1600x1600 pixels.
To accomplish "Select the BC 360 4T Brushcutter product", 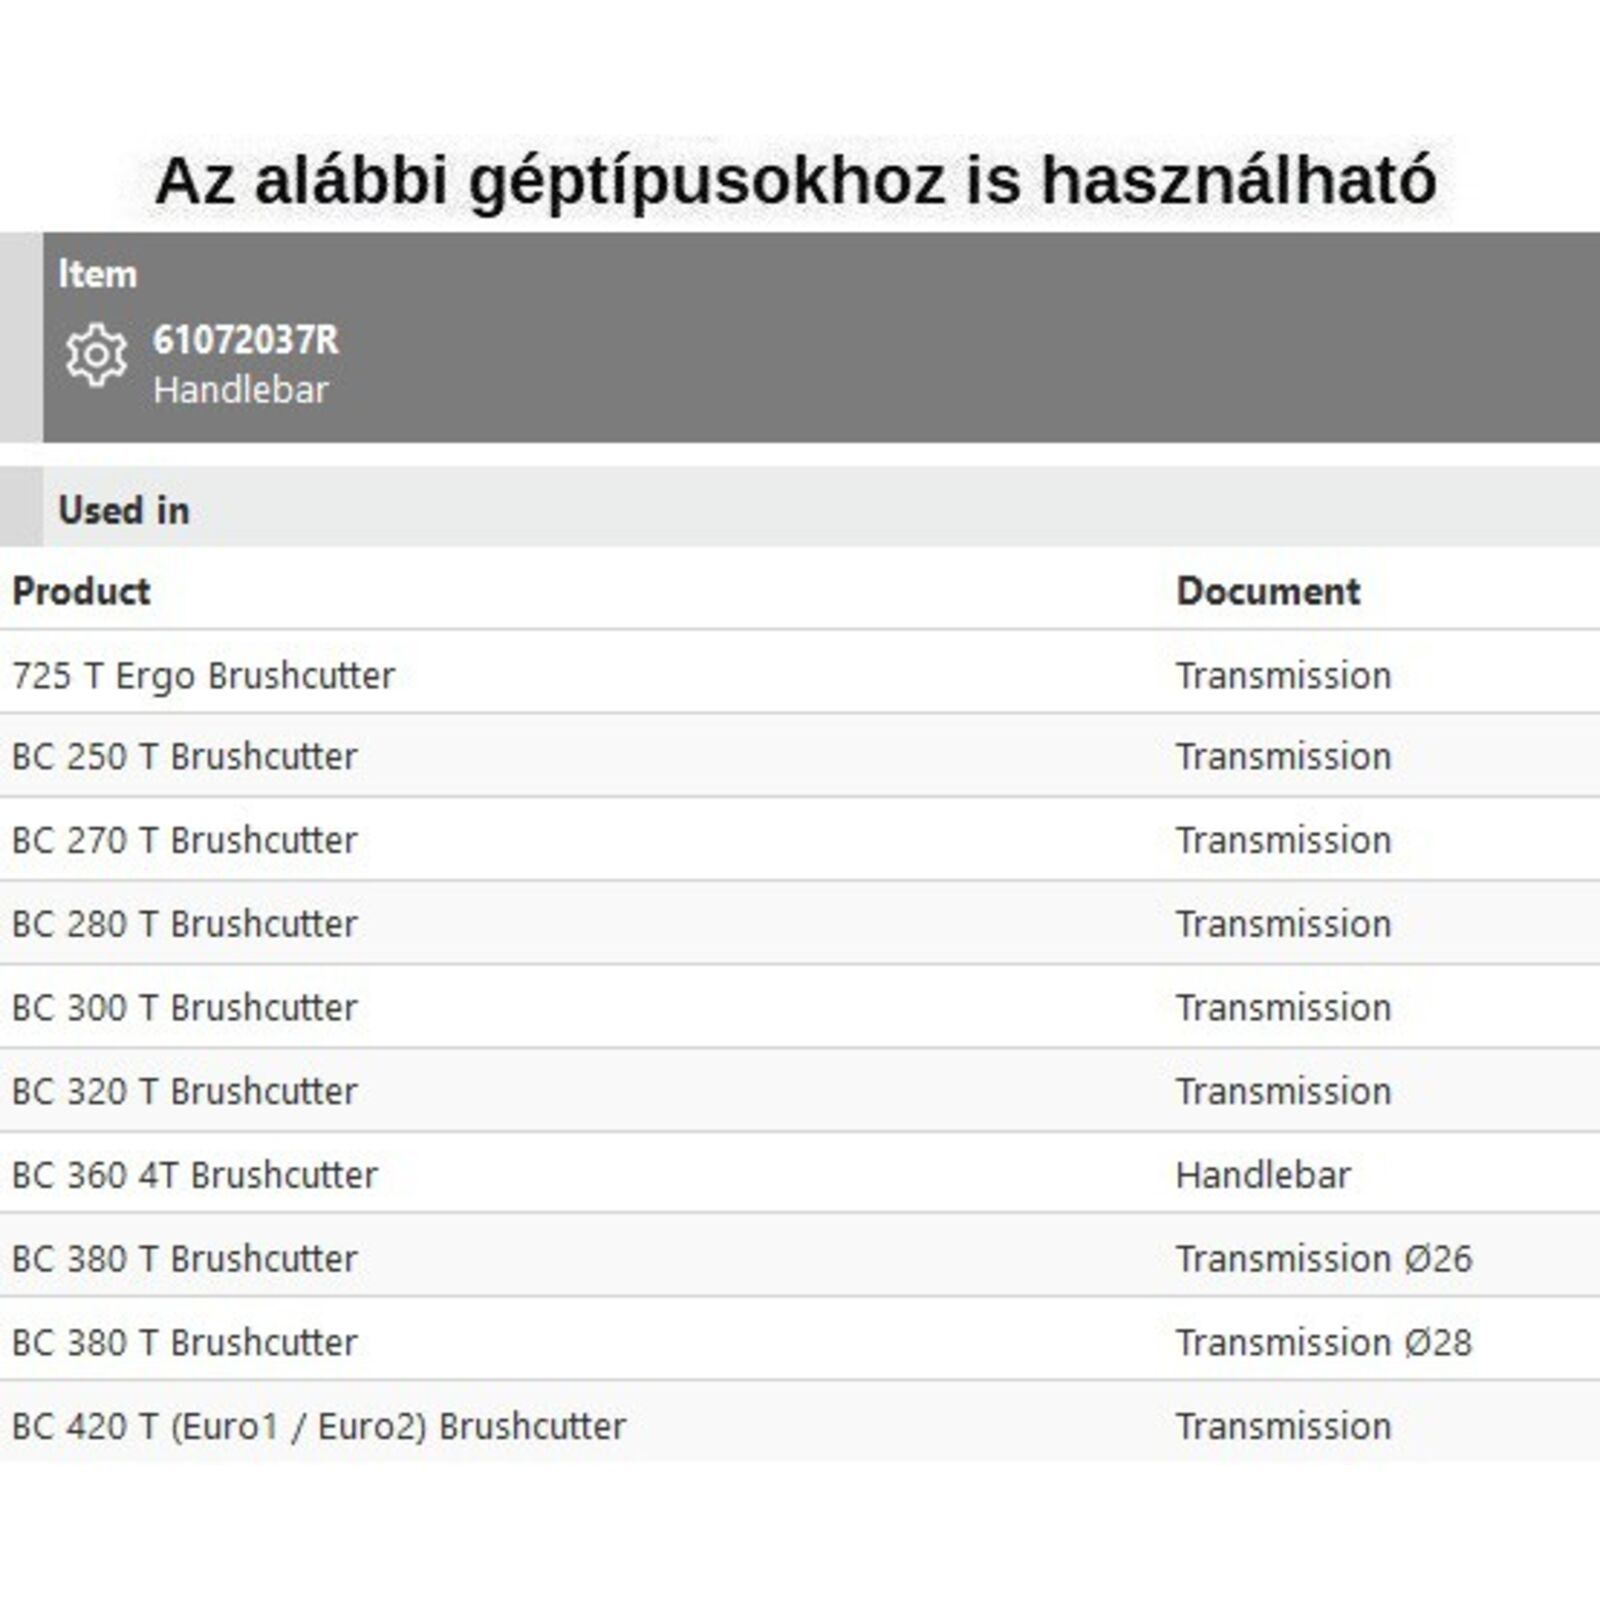I will click(194, 1175).
